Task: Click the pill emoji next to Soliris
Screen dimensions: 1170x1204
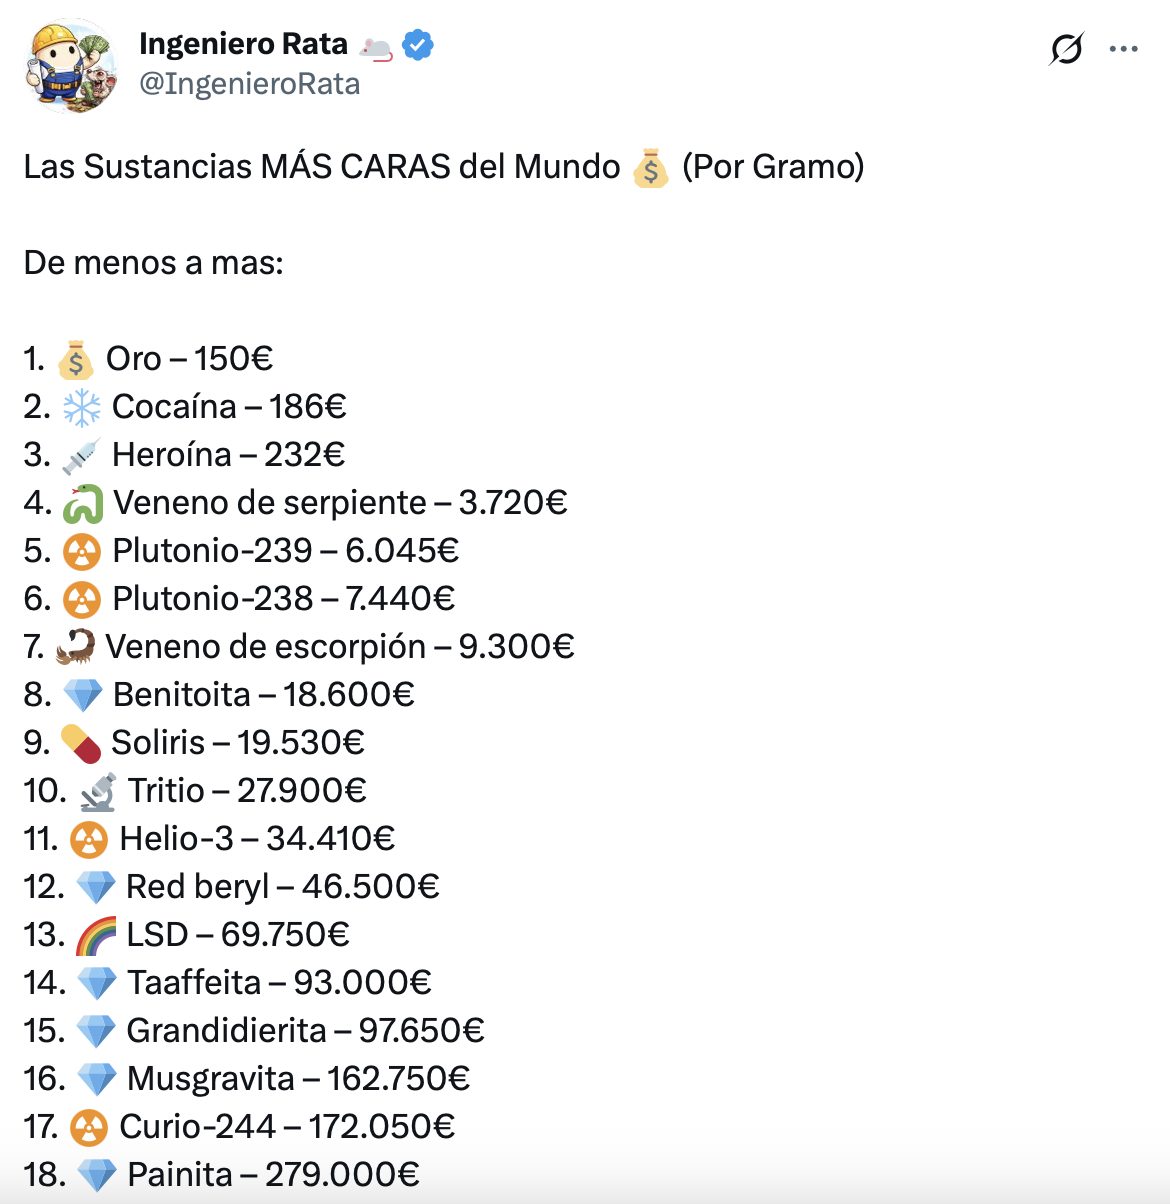Action: point(81,743)
